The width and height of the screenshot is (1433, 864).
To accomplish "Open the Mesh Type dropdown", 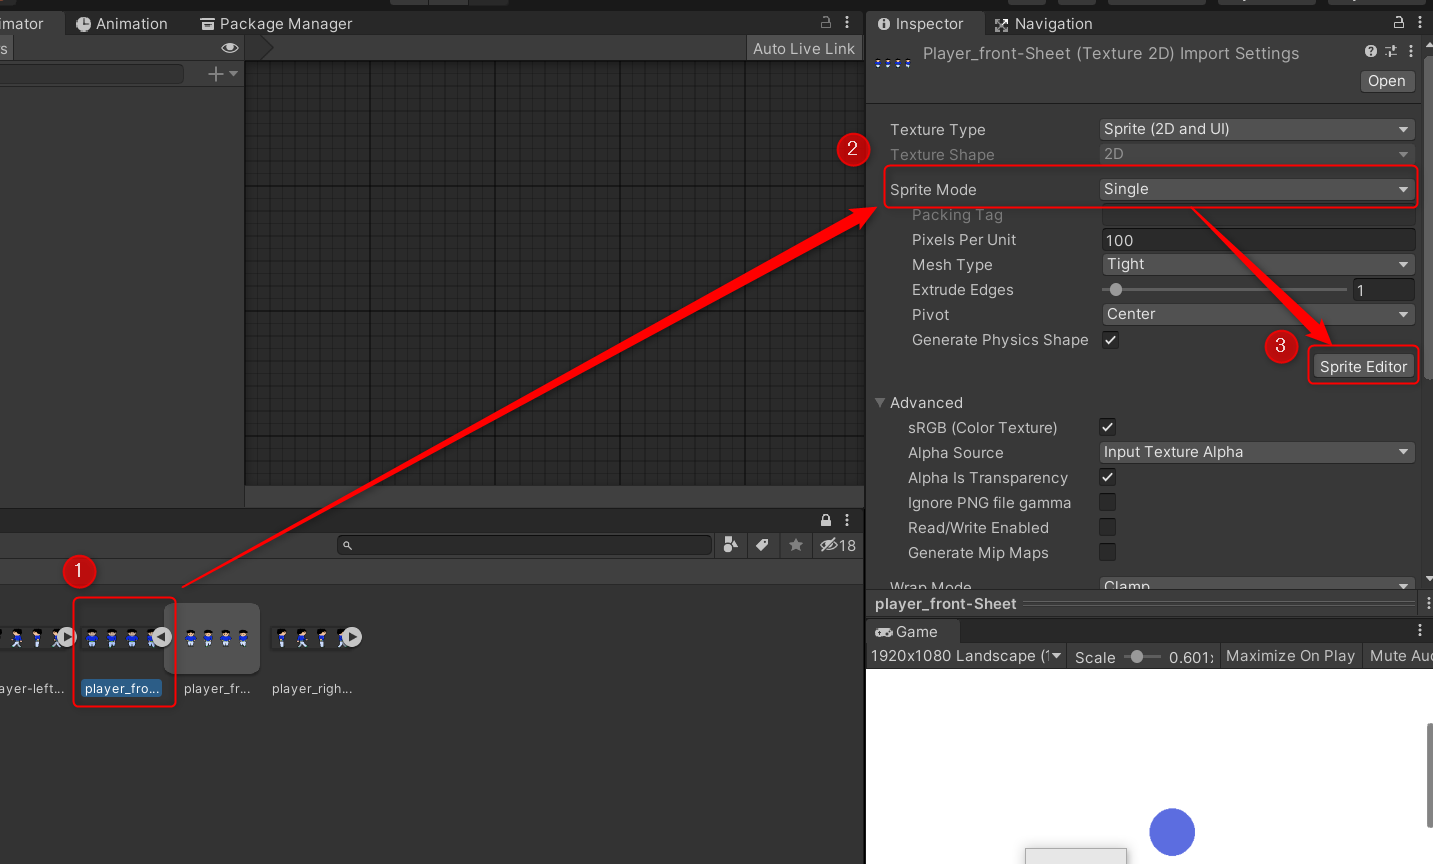I will tap(1255, 264).
